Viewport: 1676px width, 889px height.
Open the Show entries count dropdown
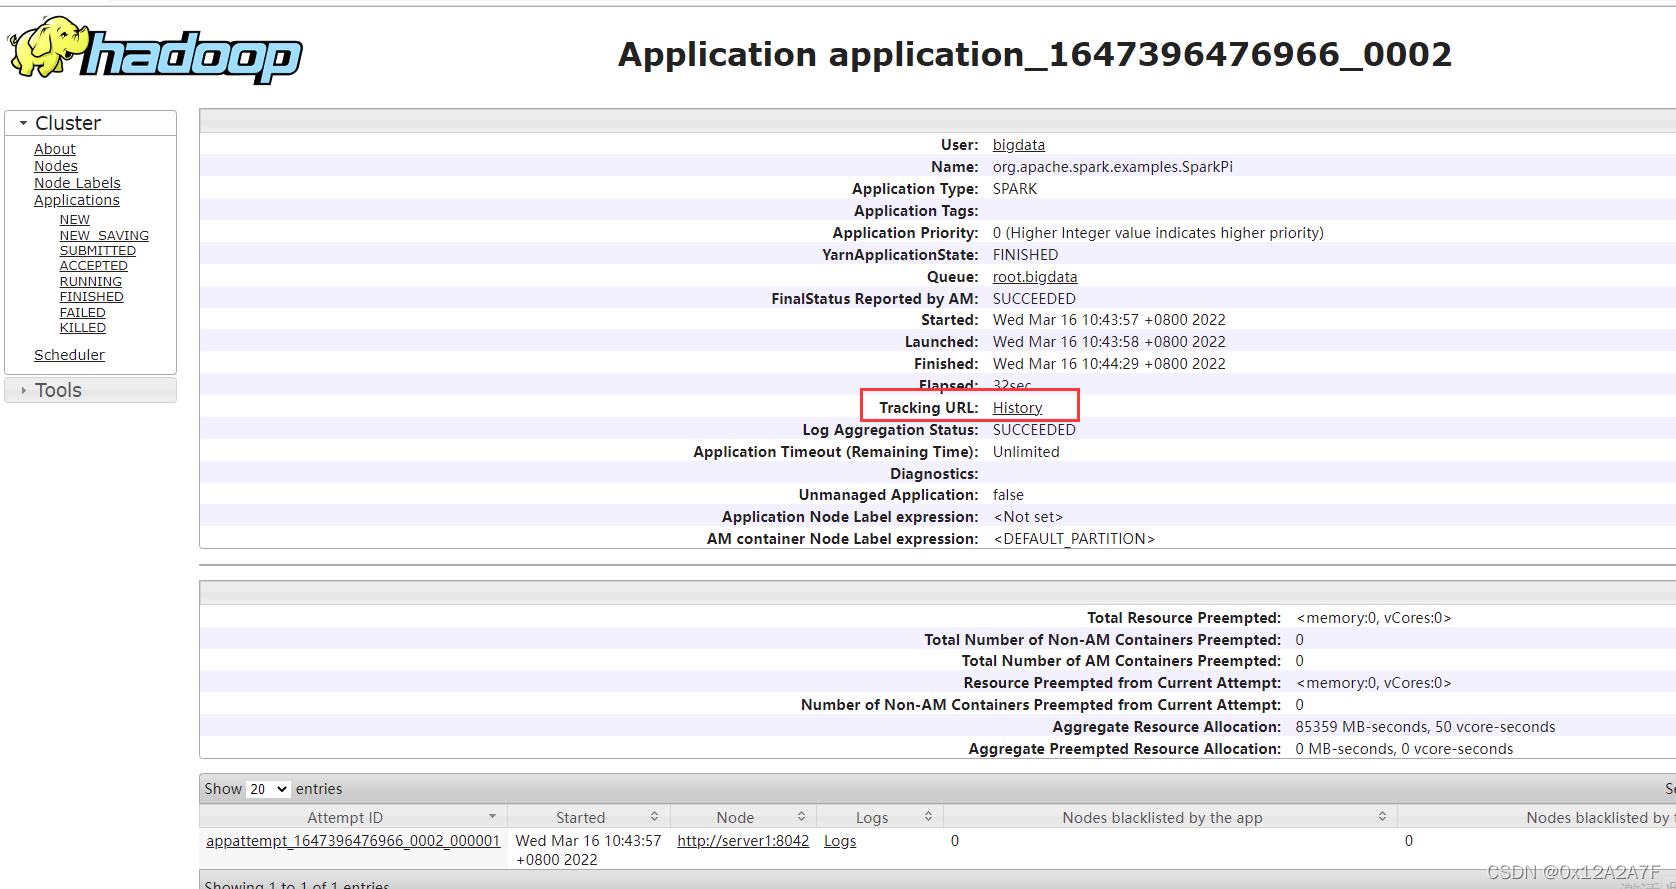[268, 789]
